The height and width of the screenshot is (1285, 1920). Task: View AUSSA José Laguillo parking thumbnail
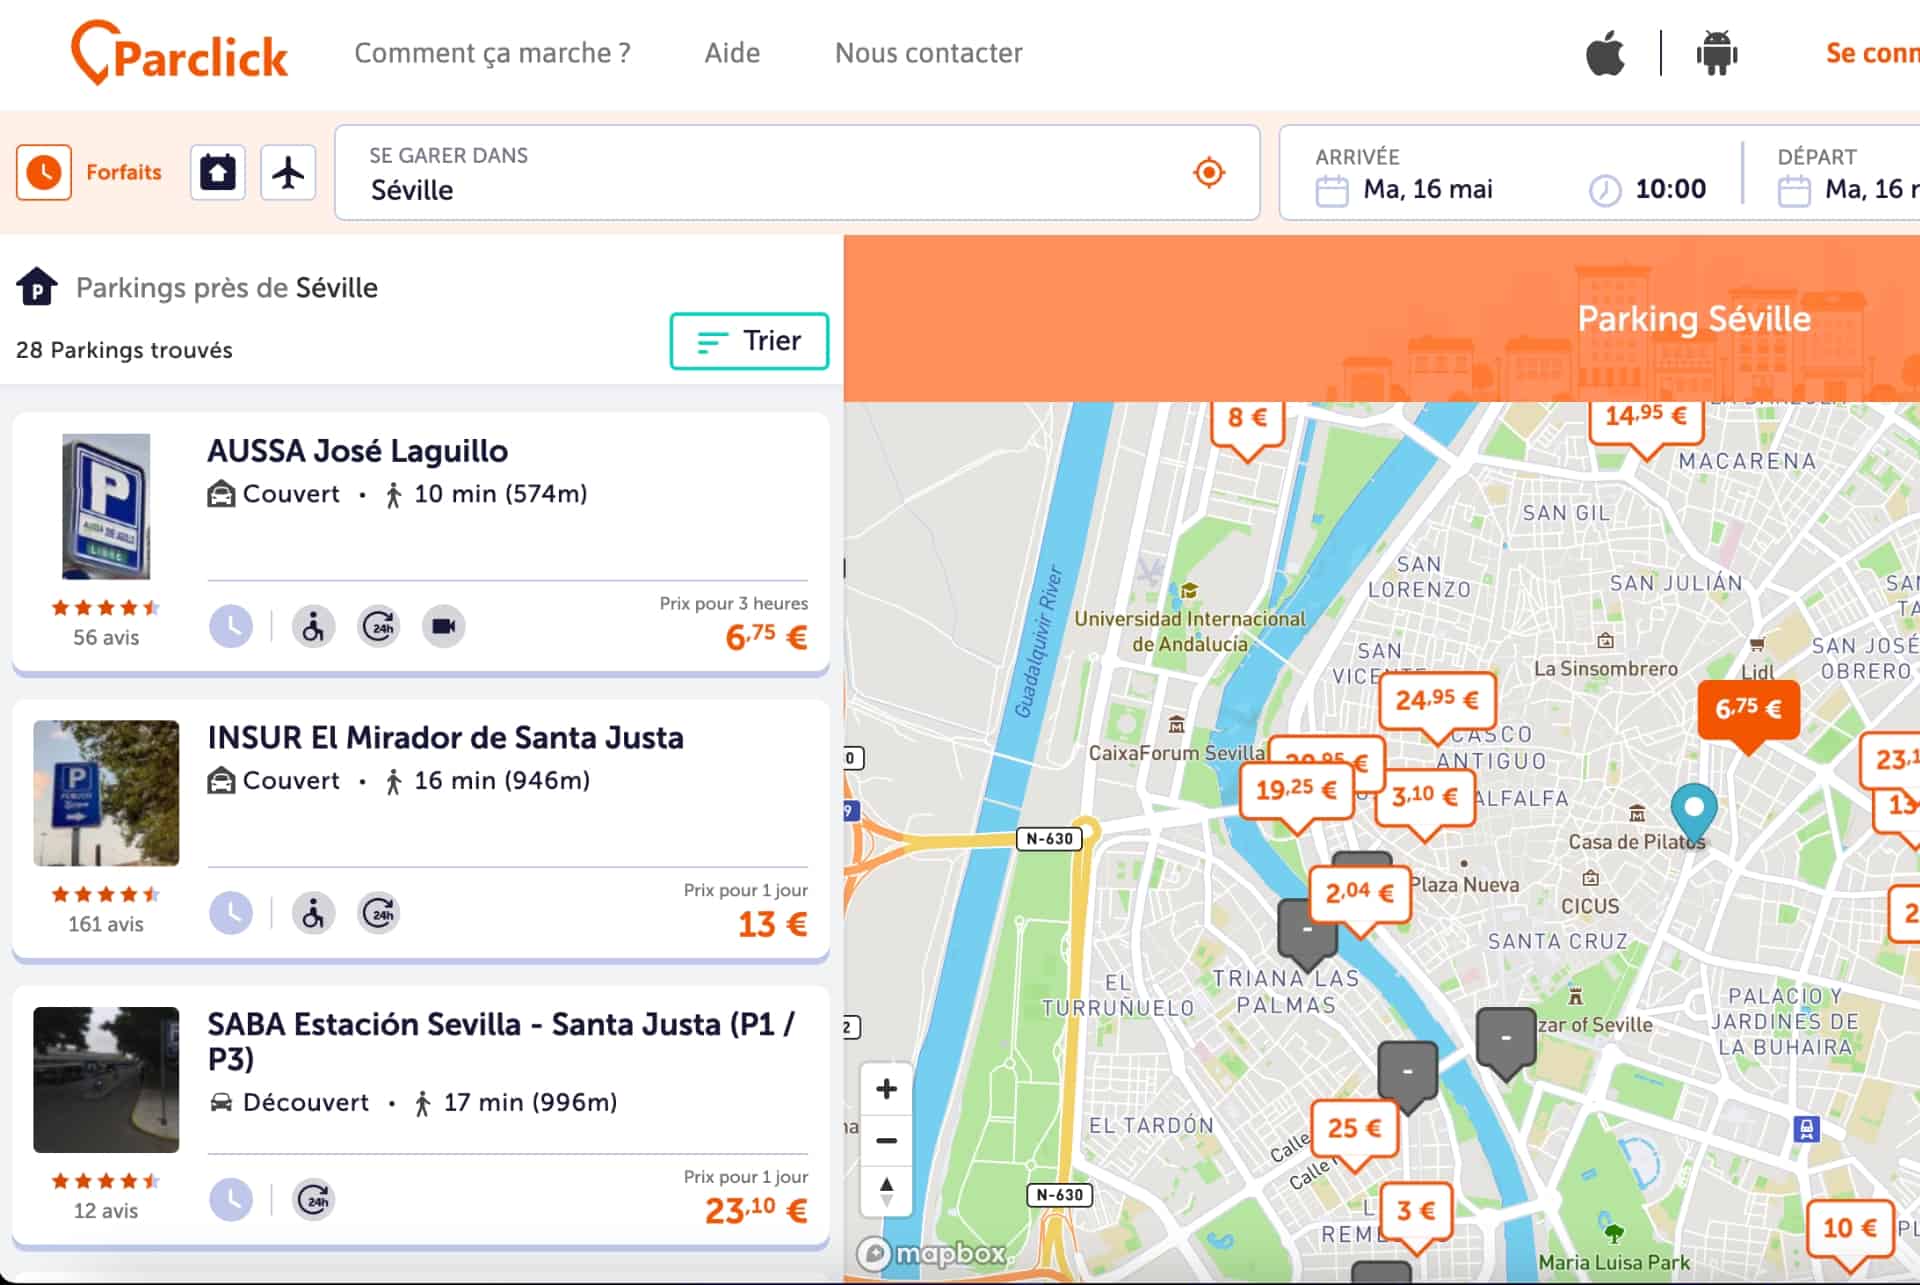click(106, 506)
